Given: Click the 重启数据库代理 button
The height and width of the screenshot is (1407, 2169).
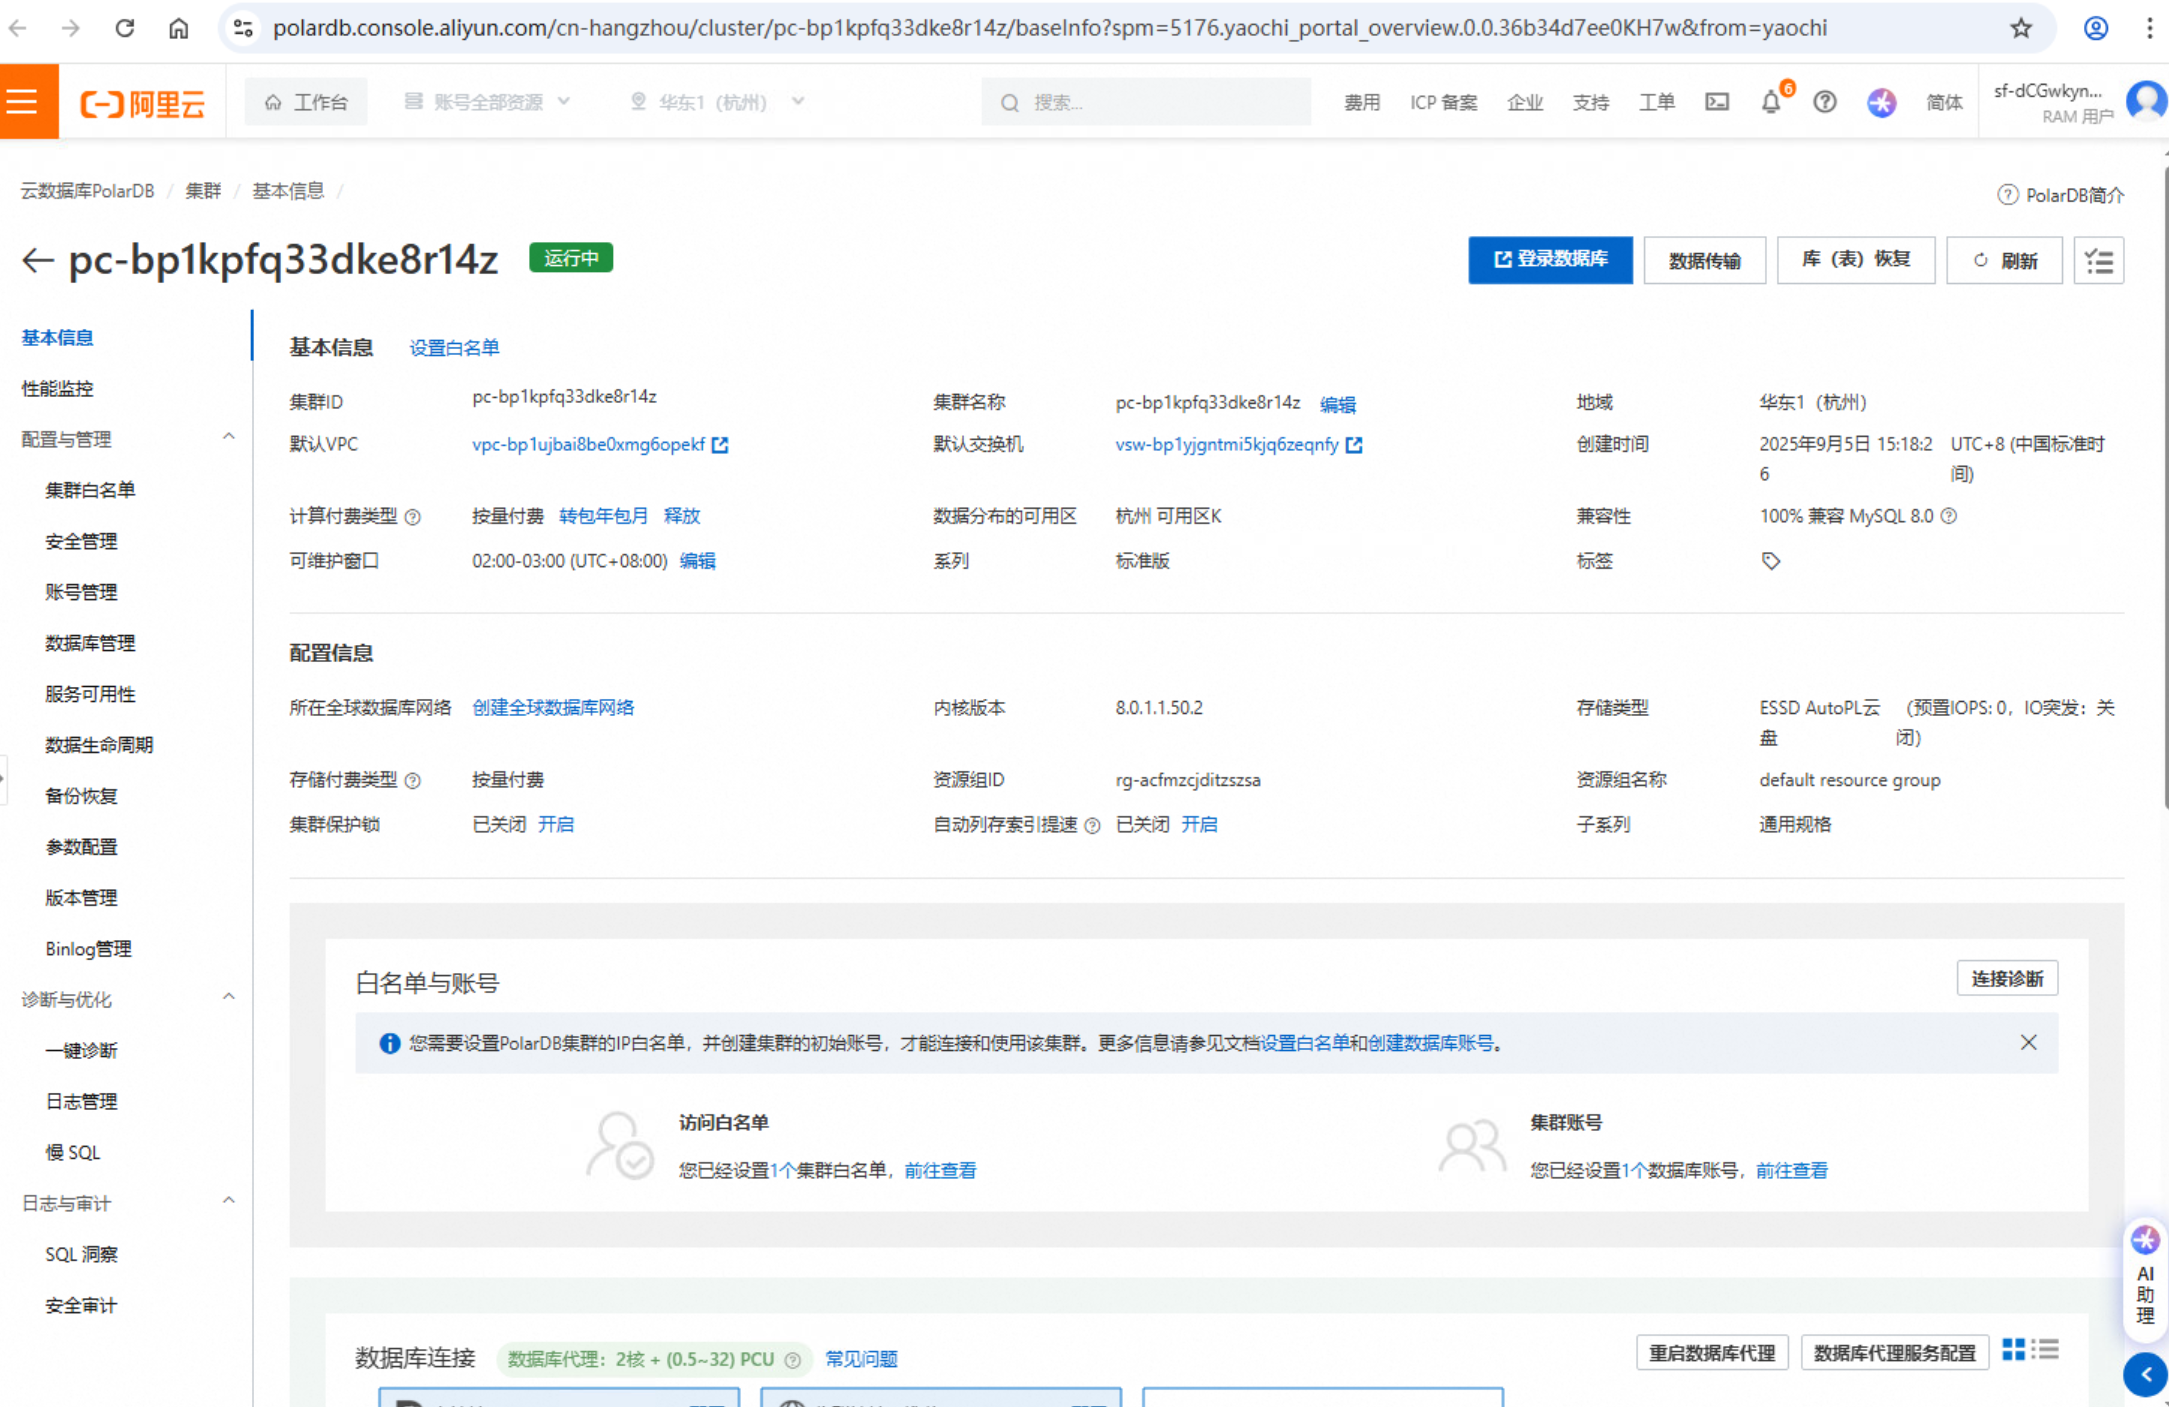Looking at the screenshot, I should [1712, 1353].
